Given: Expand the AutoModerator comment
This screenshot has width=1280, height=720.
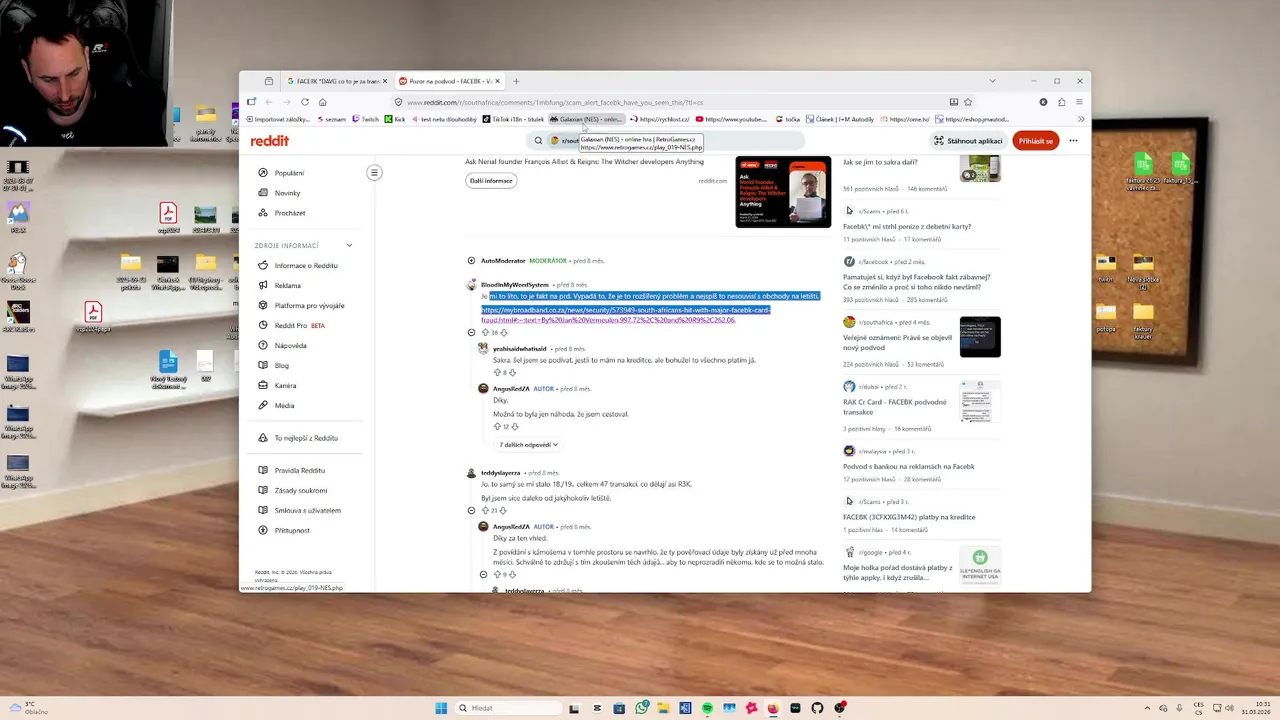Looking at the screenshot, I should pos(471,261).
